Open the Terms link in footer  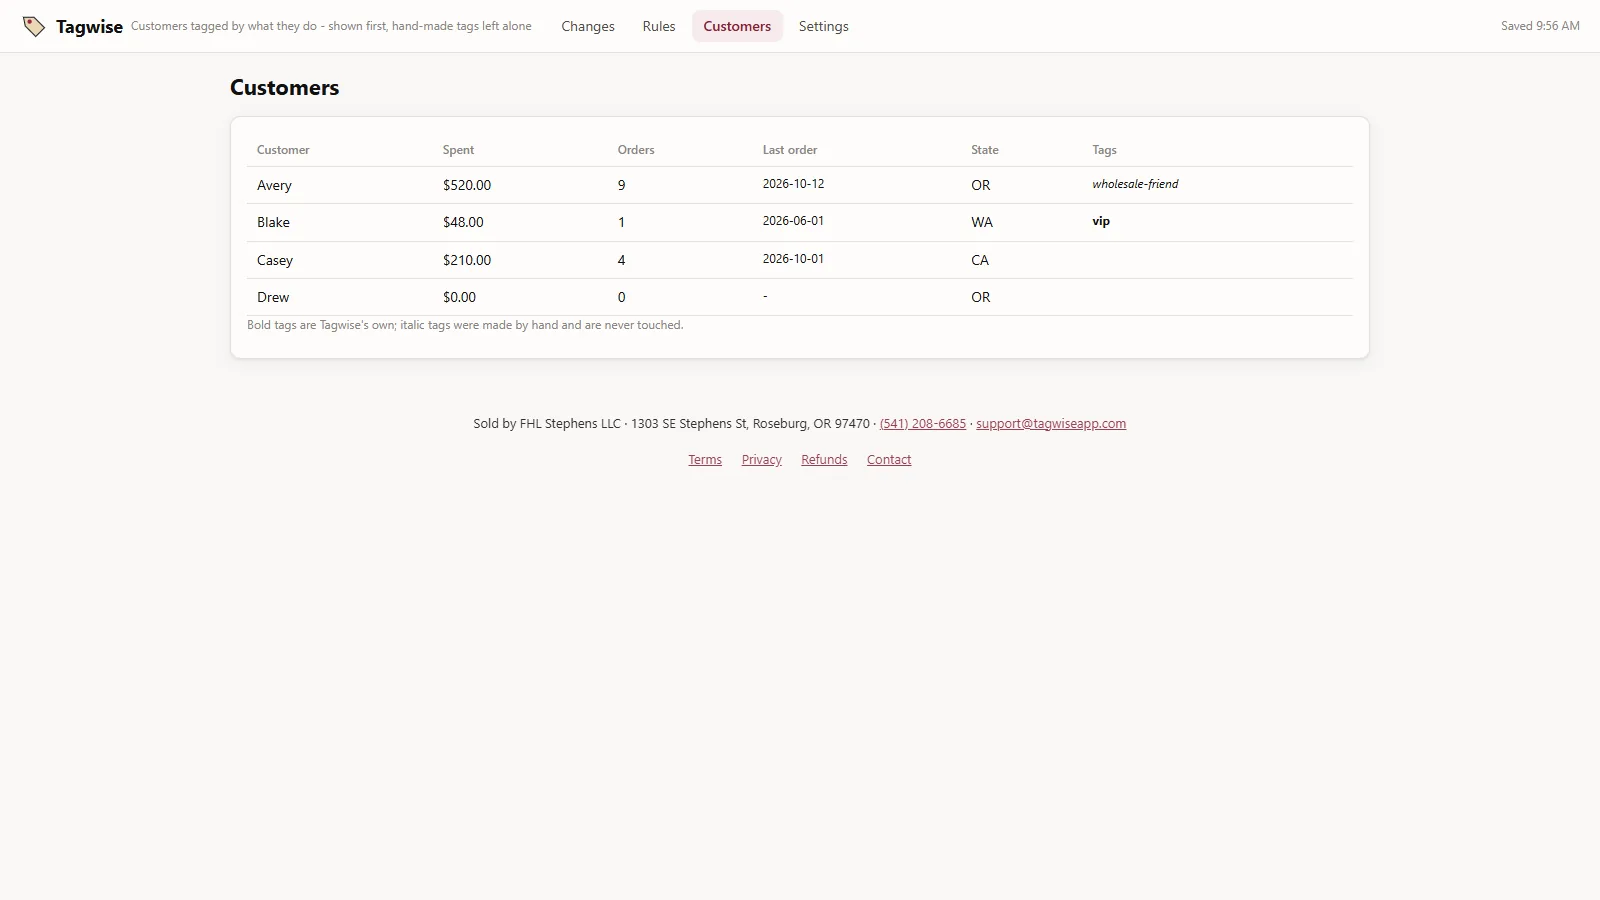pos(705,460)
